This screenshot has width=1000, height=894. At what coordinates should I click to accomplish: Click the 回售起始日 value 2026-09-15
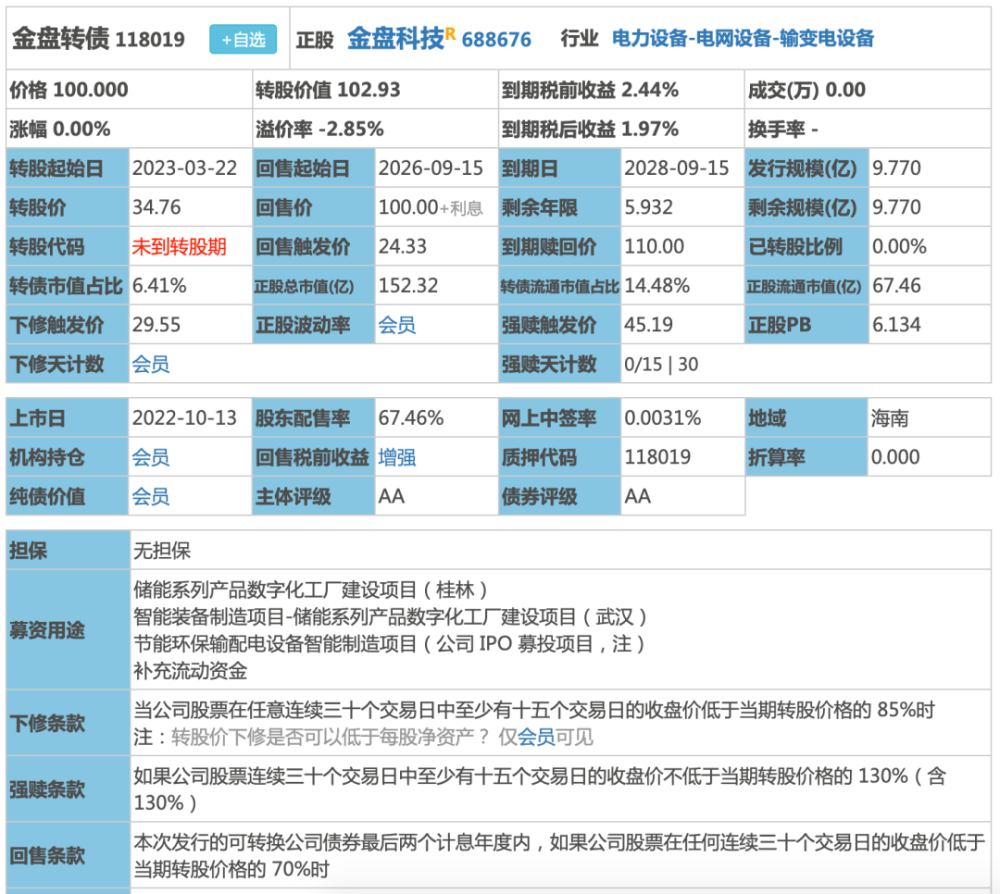click(x=430, y=168)
